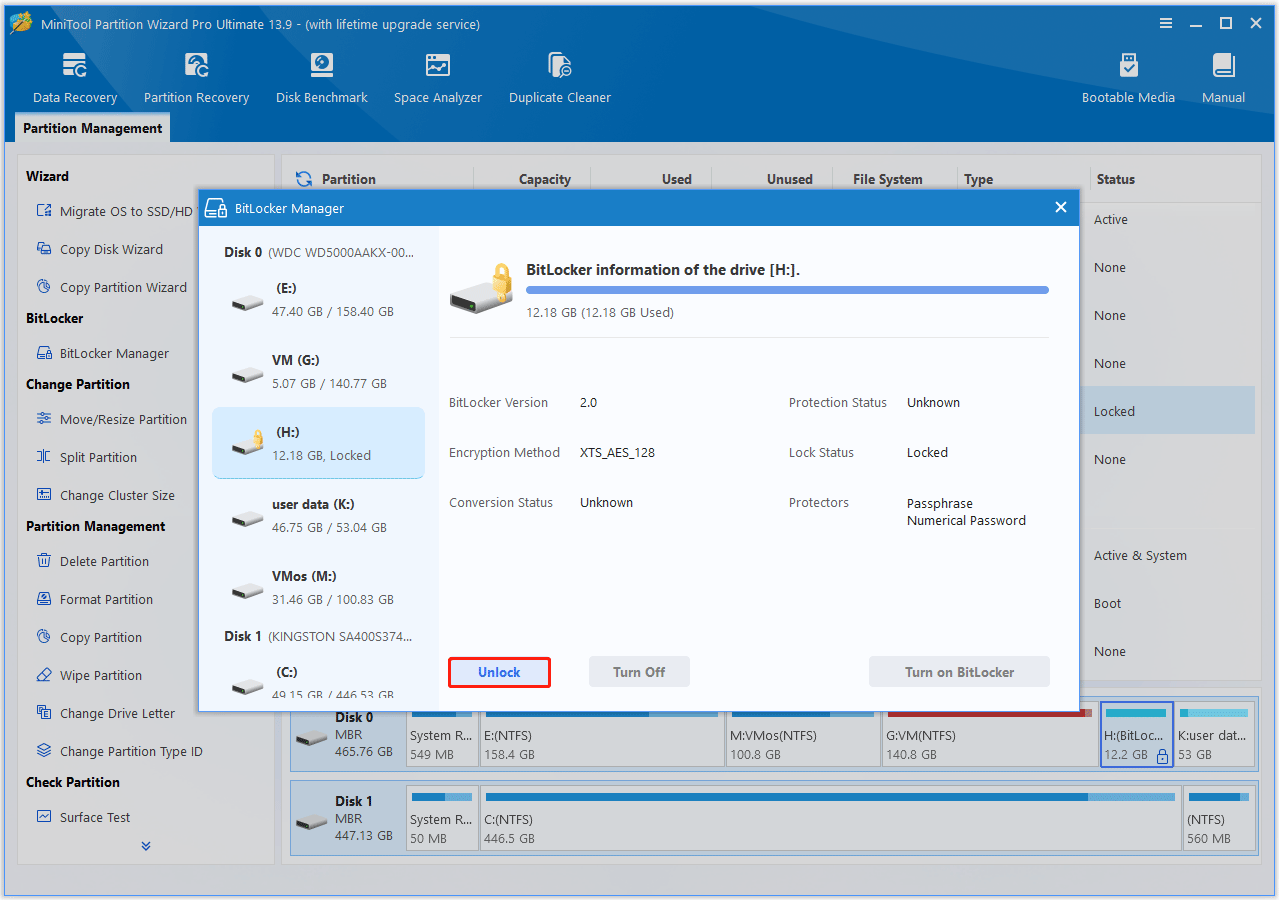This screenshot has height=900, width=1279.
Task: Select Disk 0 549 MB System Reserved block
Action: coord(441,734)
